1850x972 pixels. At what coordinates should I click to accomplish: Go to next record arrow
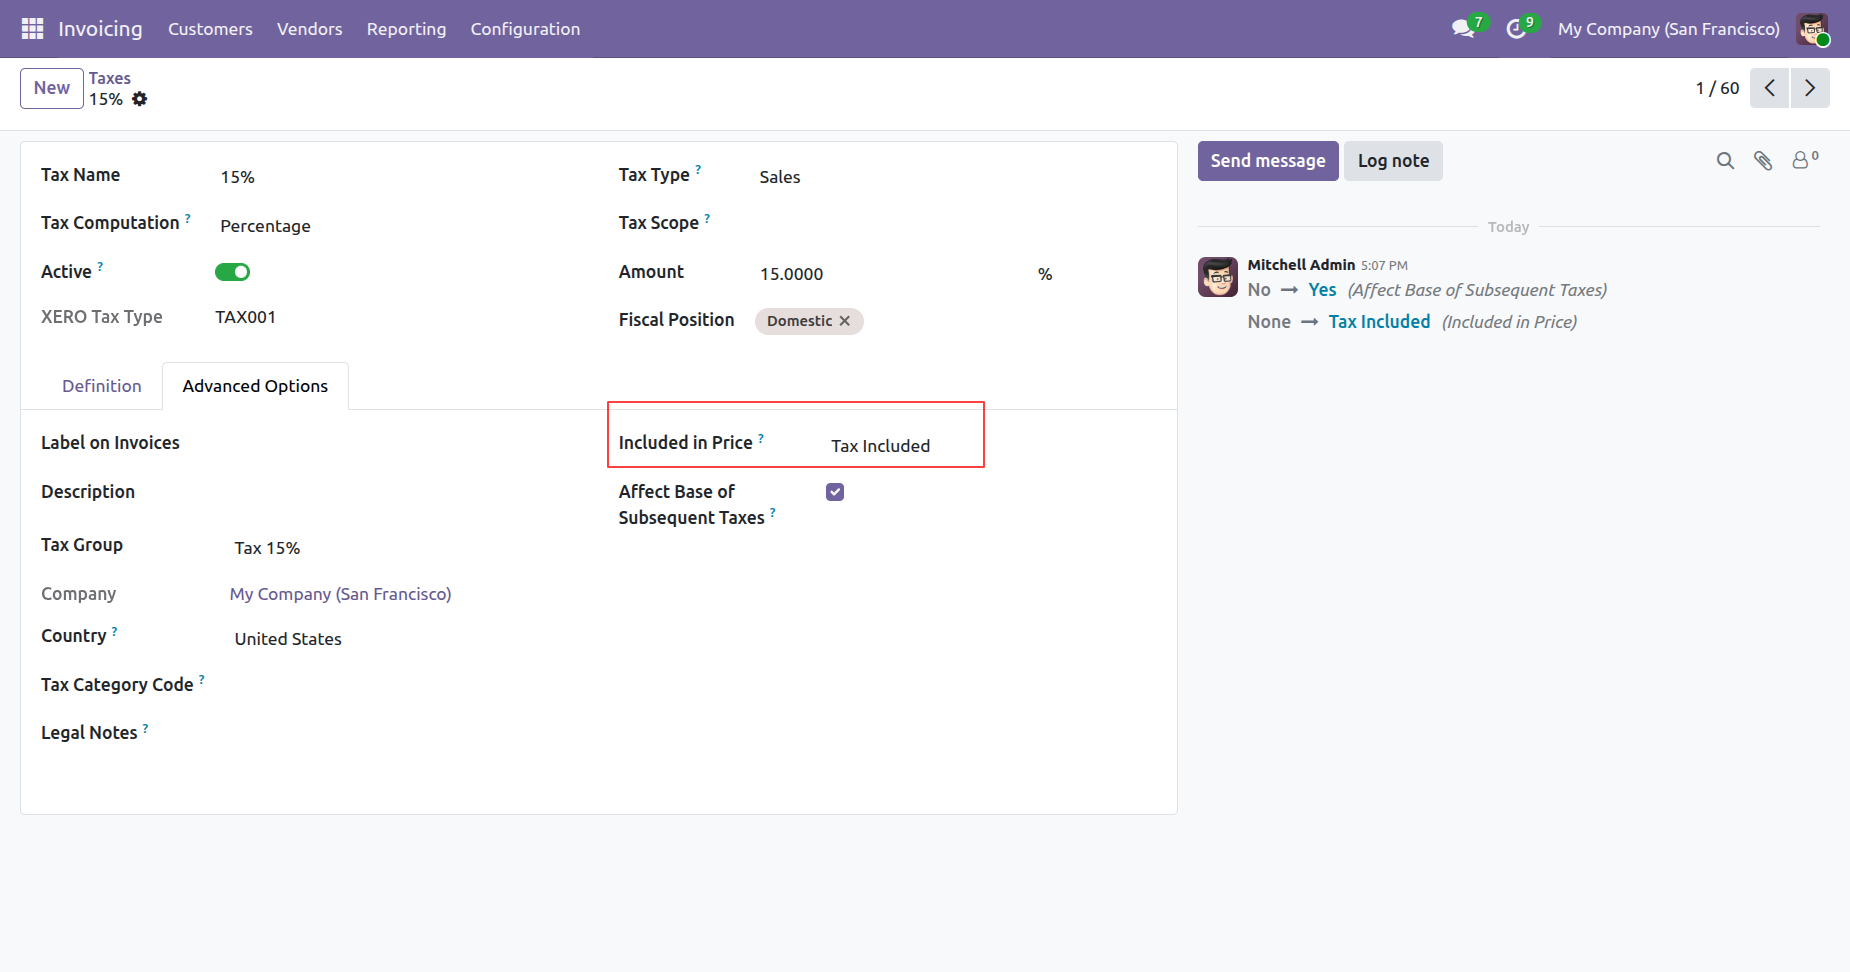click(x=1810, y=88)
